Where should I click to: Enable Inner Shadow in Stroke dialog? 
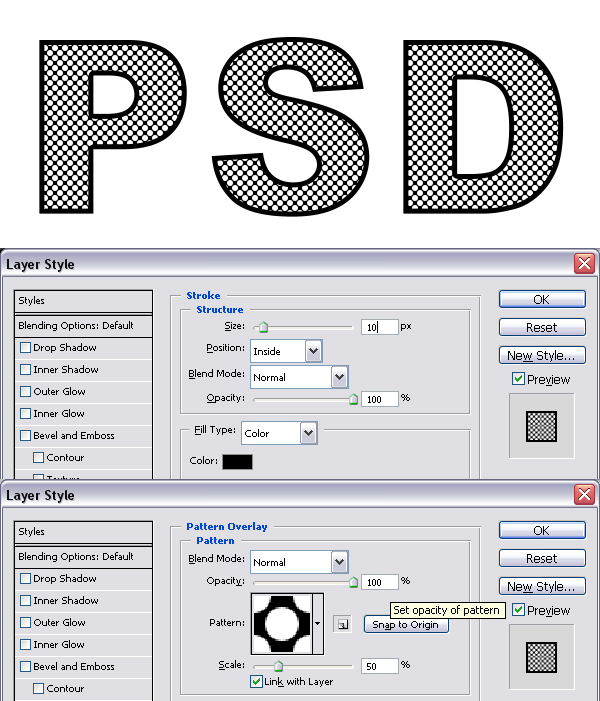25,369
